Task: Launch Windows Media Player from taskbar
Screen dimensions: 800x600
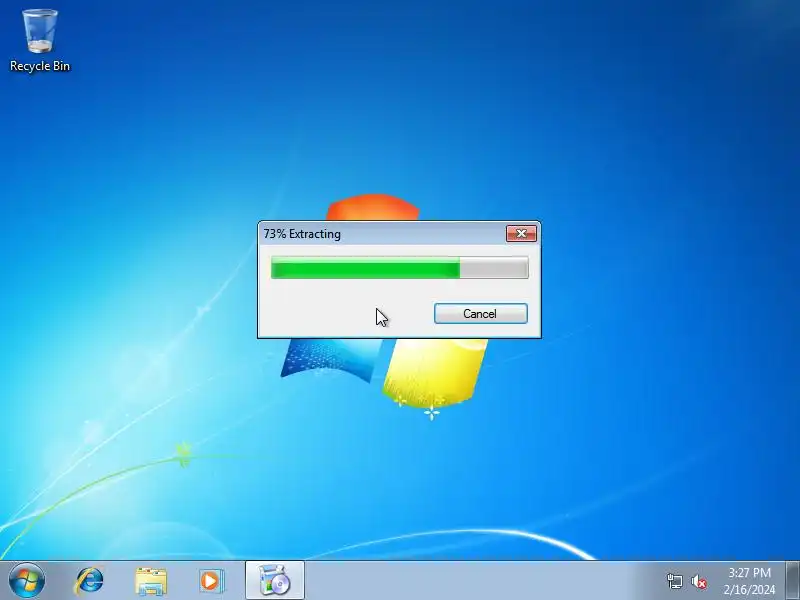Action: point(211,581)
